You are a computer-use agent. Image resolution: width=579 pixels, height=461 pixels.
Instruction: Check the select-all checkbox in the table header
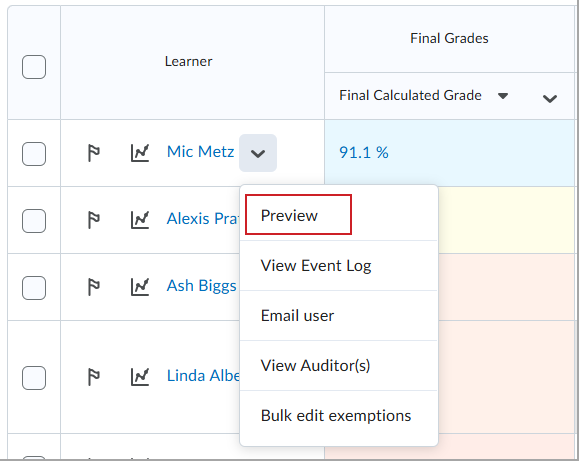click(34, 67)
